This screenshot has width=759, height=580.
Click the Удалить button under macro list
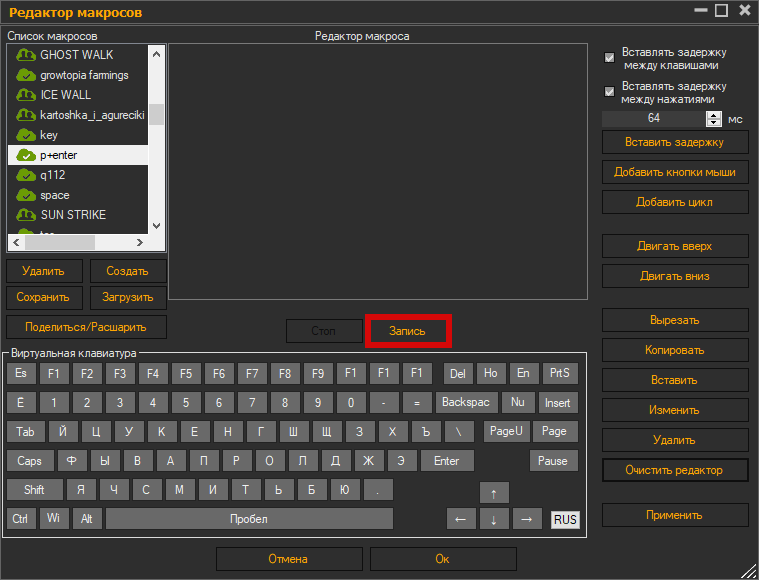point(44,271)
